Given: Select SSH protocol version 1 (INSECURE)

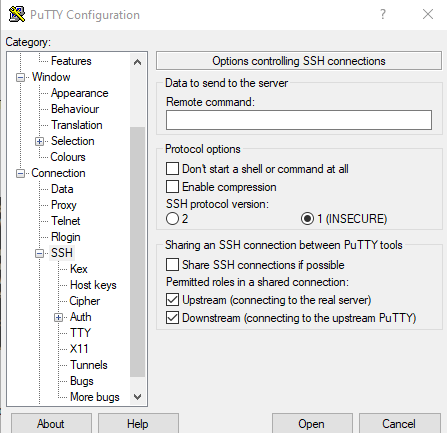Looking at the screenshot, I should pos(307,219).
